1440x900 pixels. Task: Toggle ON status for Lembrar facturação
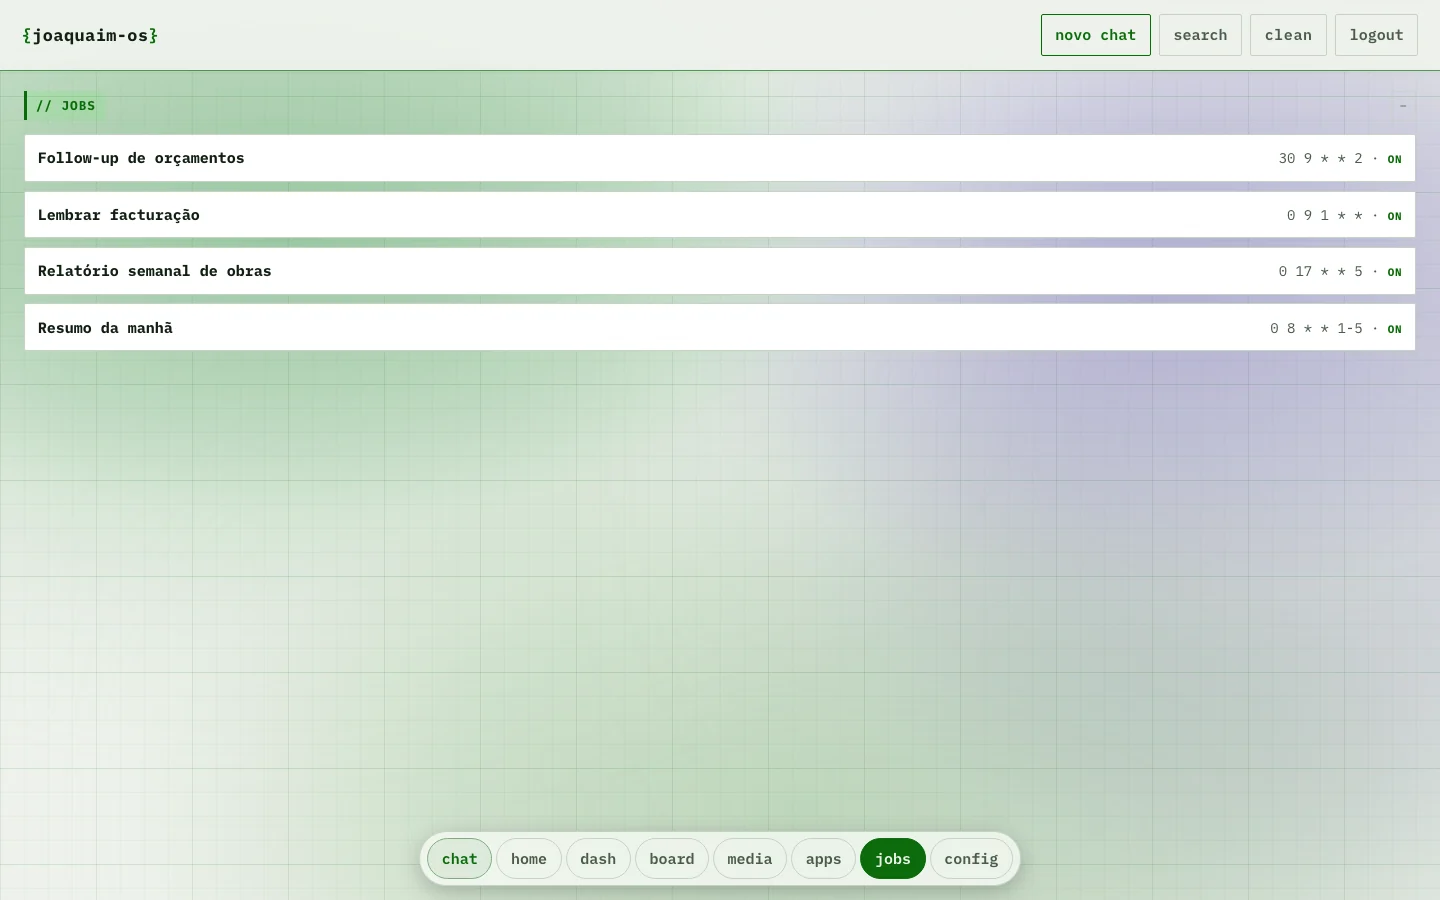pyautogui.click(x=1394, y=216)
